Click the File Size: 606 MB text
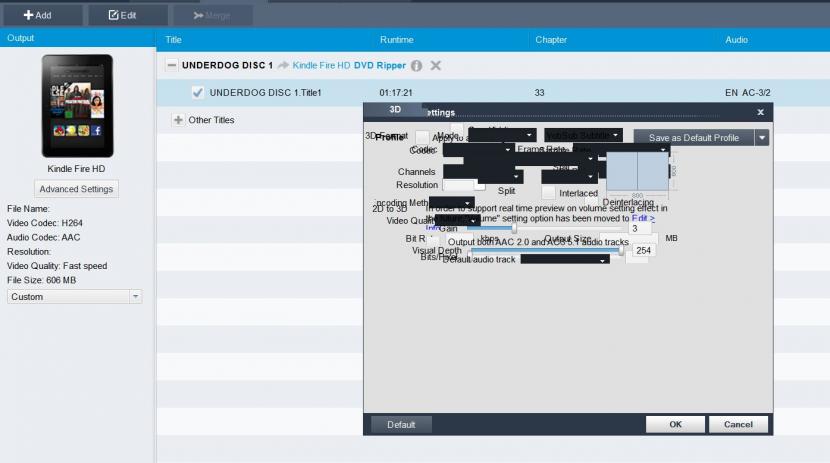The width and height of the screenshot is (830, 463). tap(41, 280)
